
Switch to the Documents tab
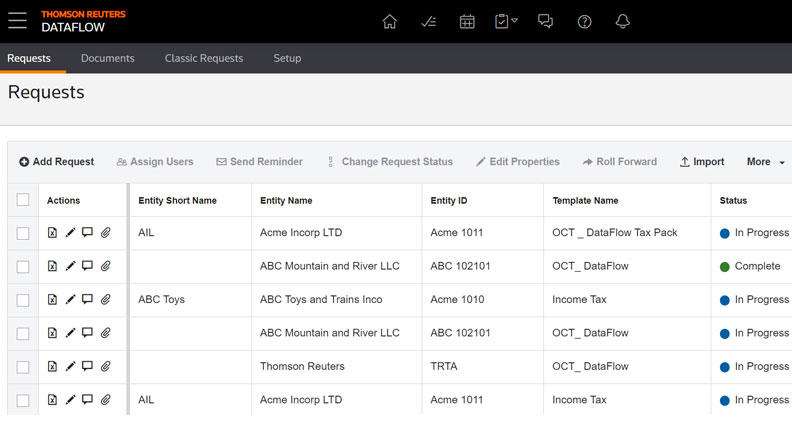click(x=107, y=58)
